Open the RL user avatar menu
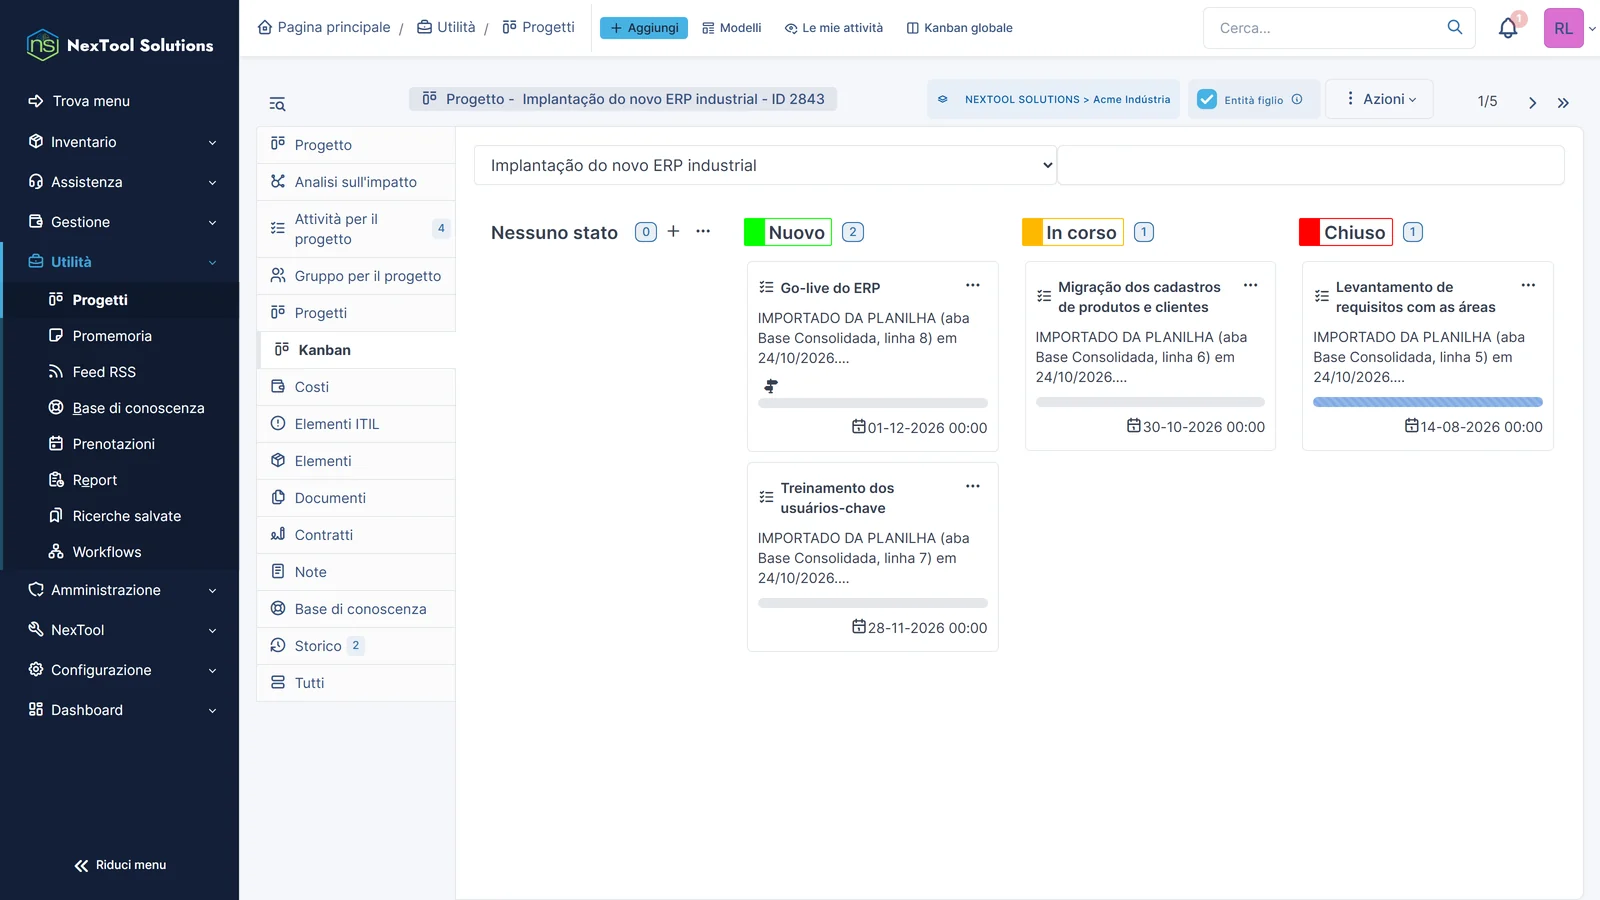Viewport: 1600px width, 900px height. click(1563, 28)
